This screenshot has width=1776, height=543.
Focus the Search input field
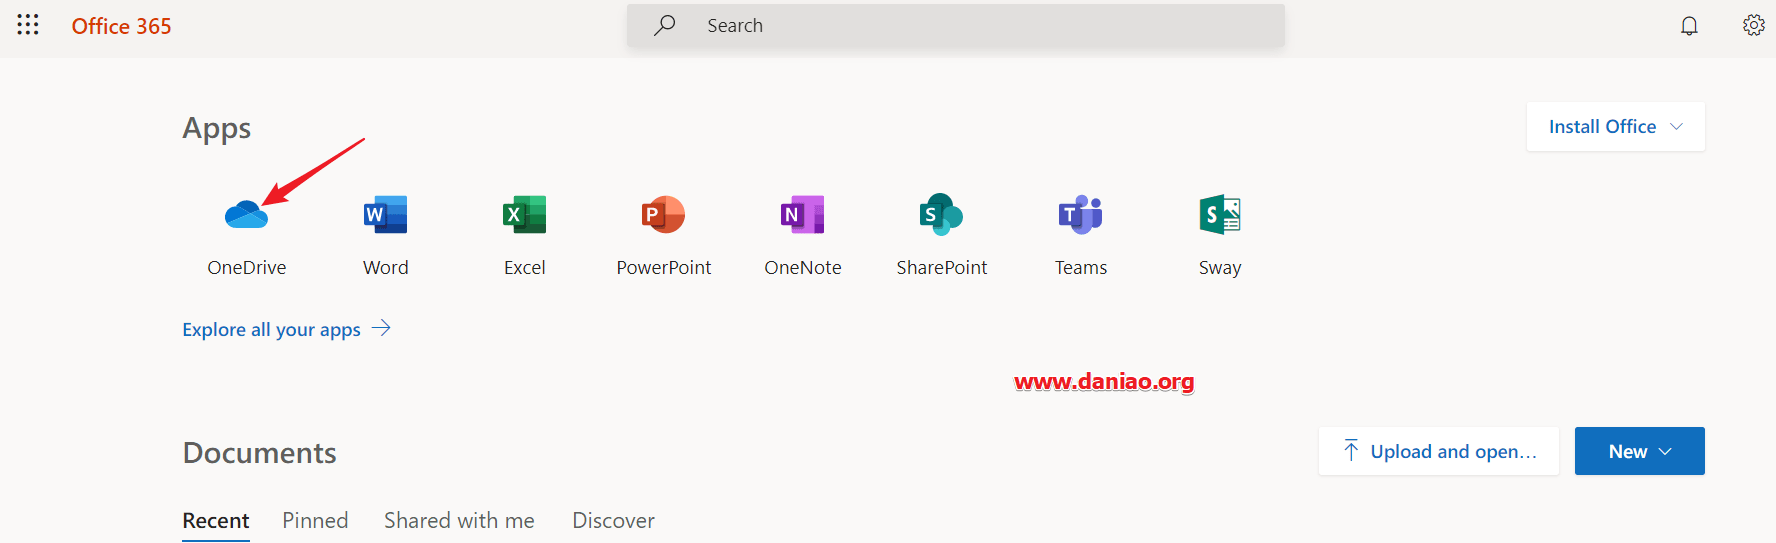pyautogui.click(x=955, y=26)
